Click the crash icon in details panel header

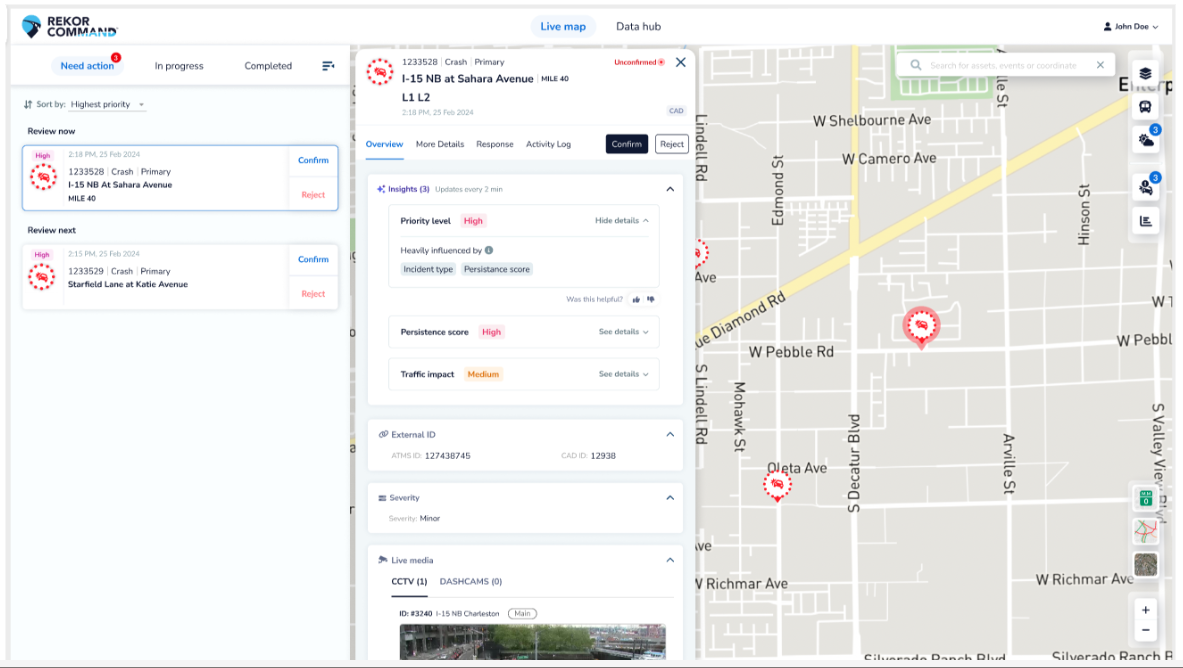[x=380, y=72]
